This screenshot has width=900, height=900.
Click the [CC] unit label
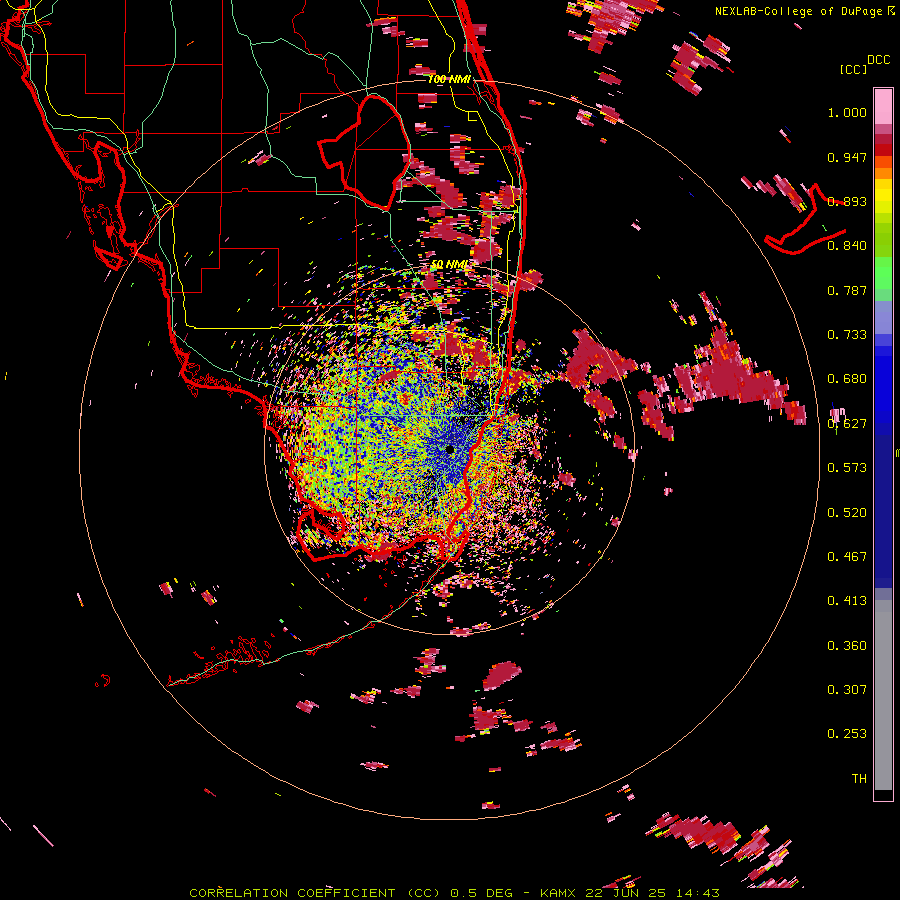[853, 70]
